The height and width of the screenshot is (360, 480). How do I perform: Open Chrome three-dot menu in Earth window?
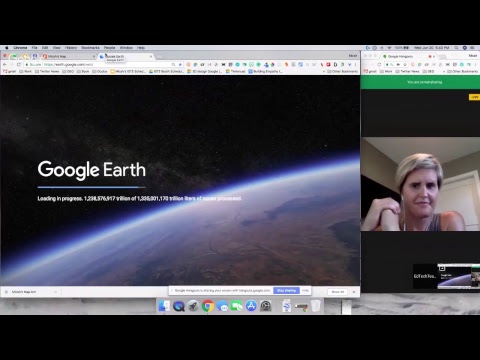(356, 64)
